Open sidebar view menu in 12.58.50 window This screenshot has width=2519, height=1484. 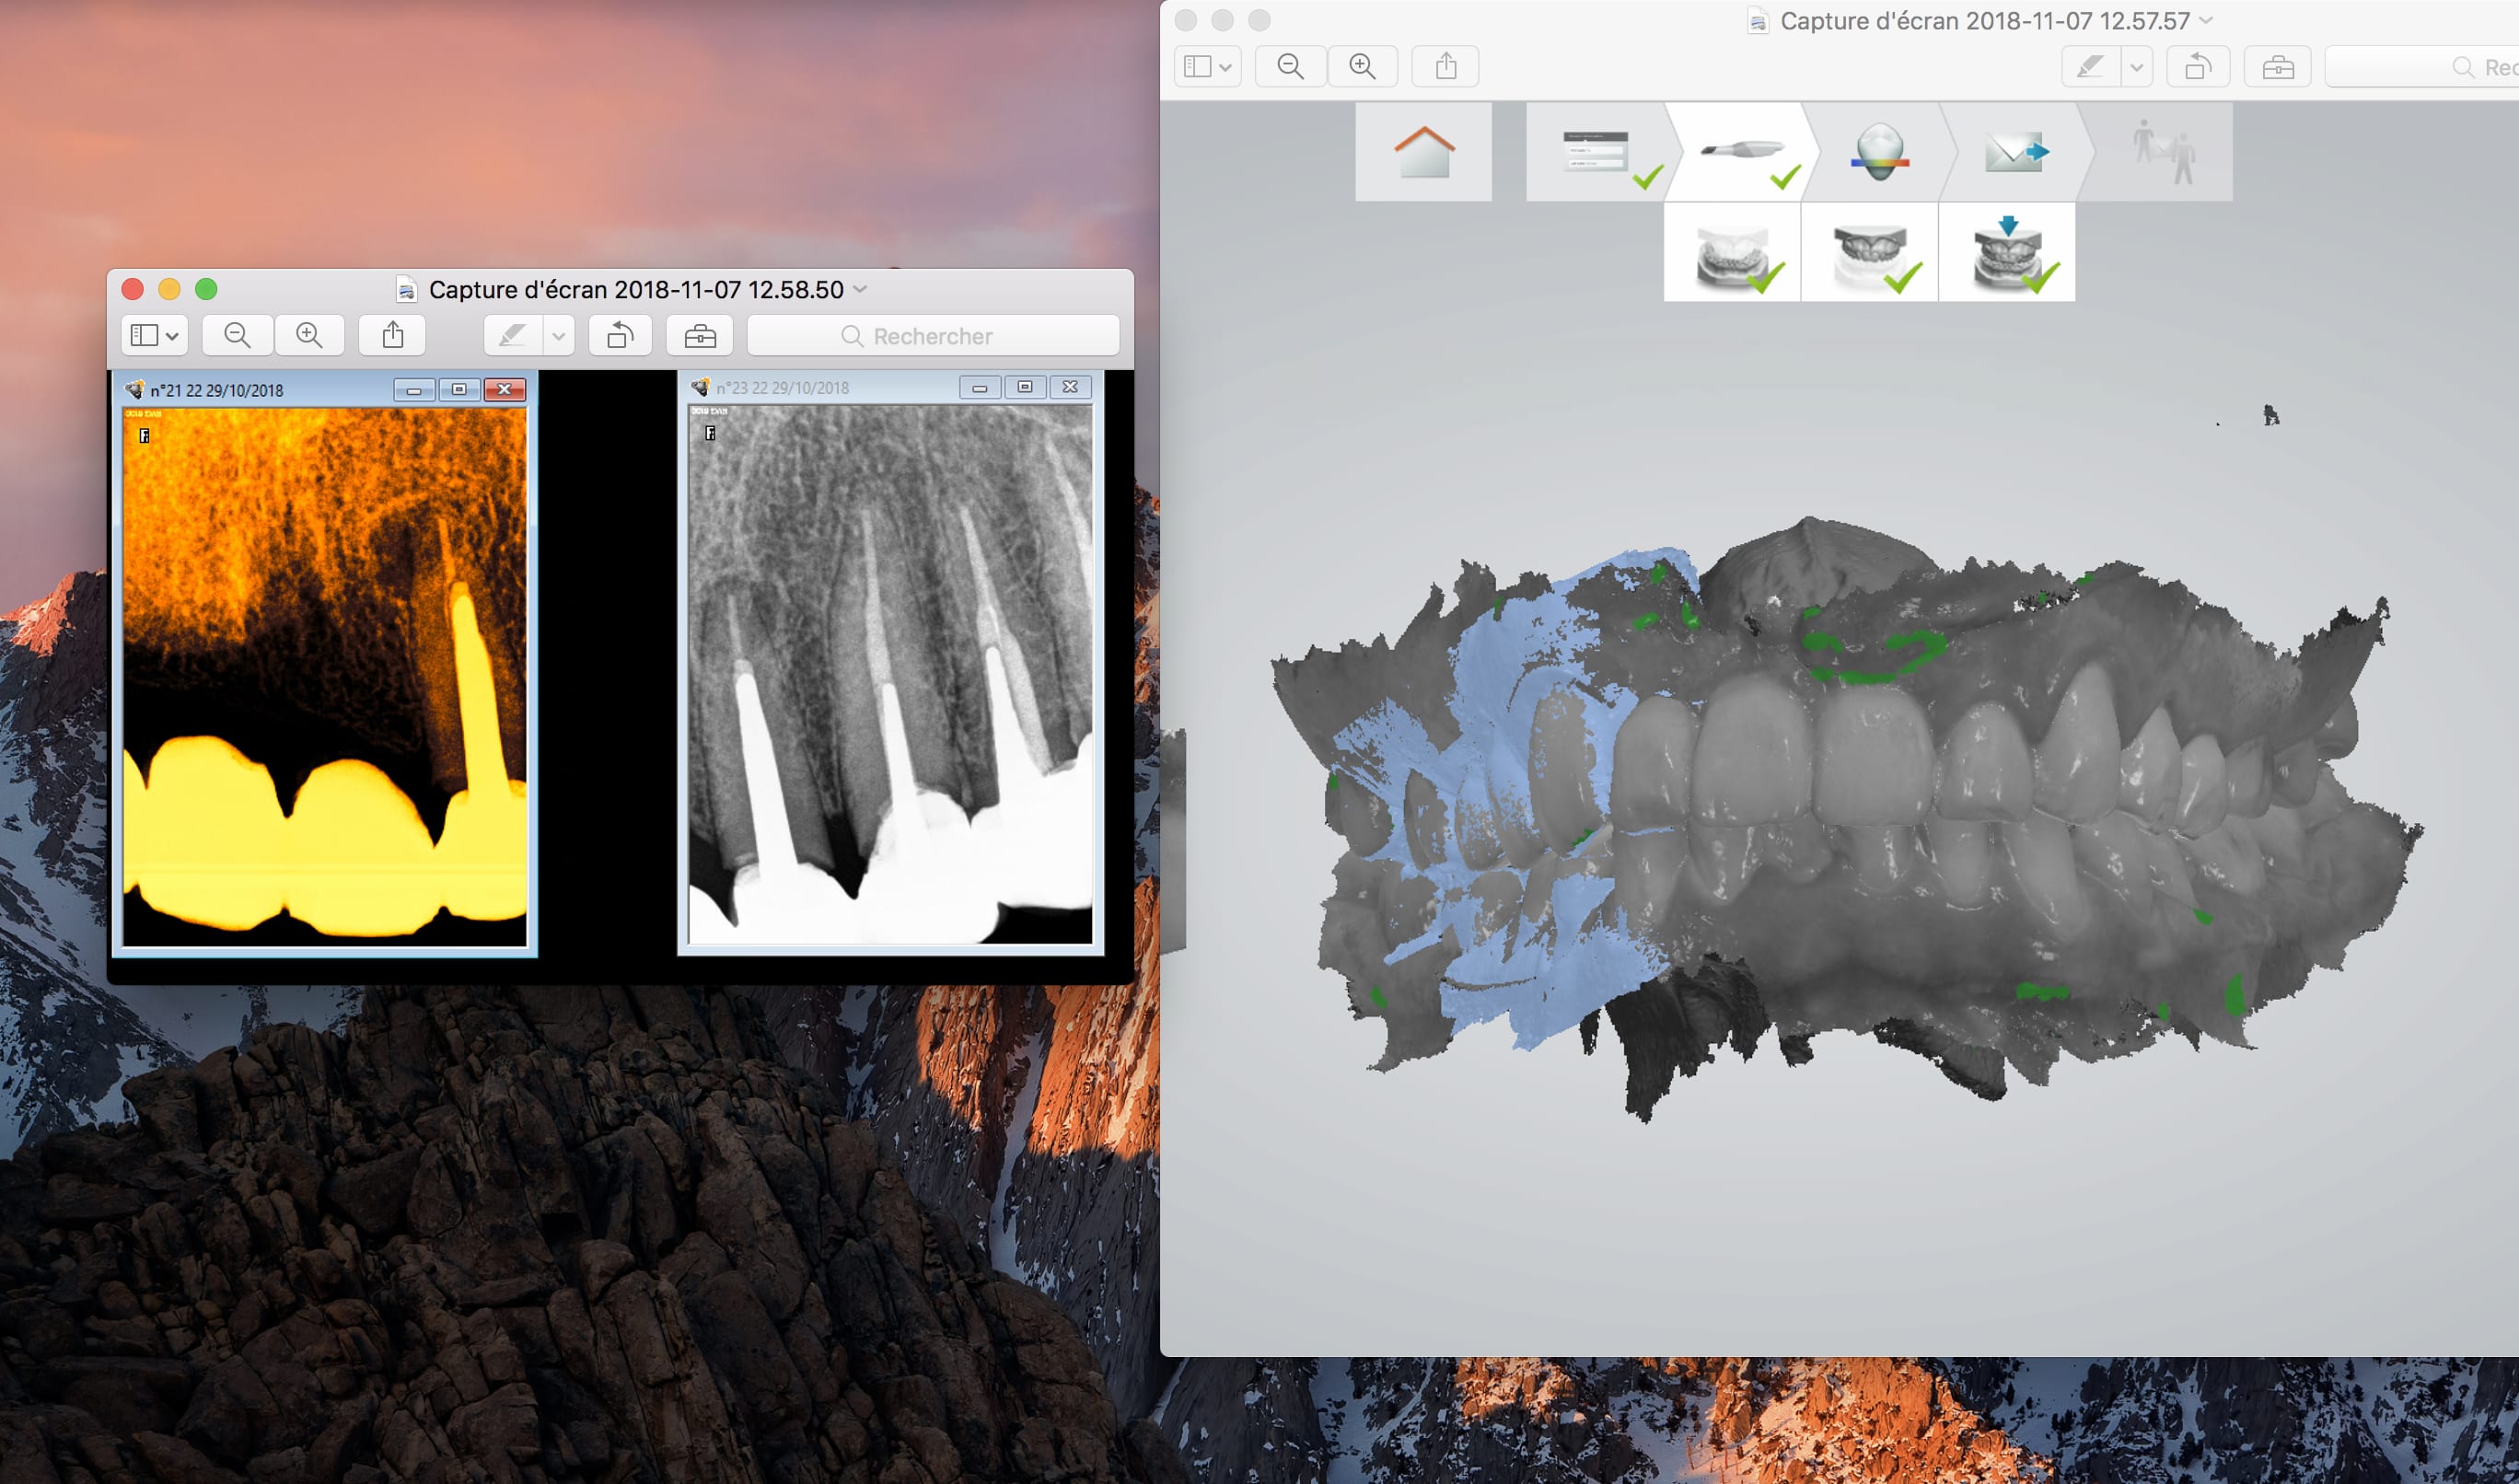(x=155, y=336)
